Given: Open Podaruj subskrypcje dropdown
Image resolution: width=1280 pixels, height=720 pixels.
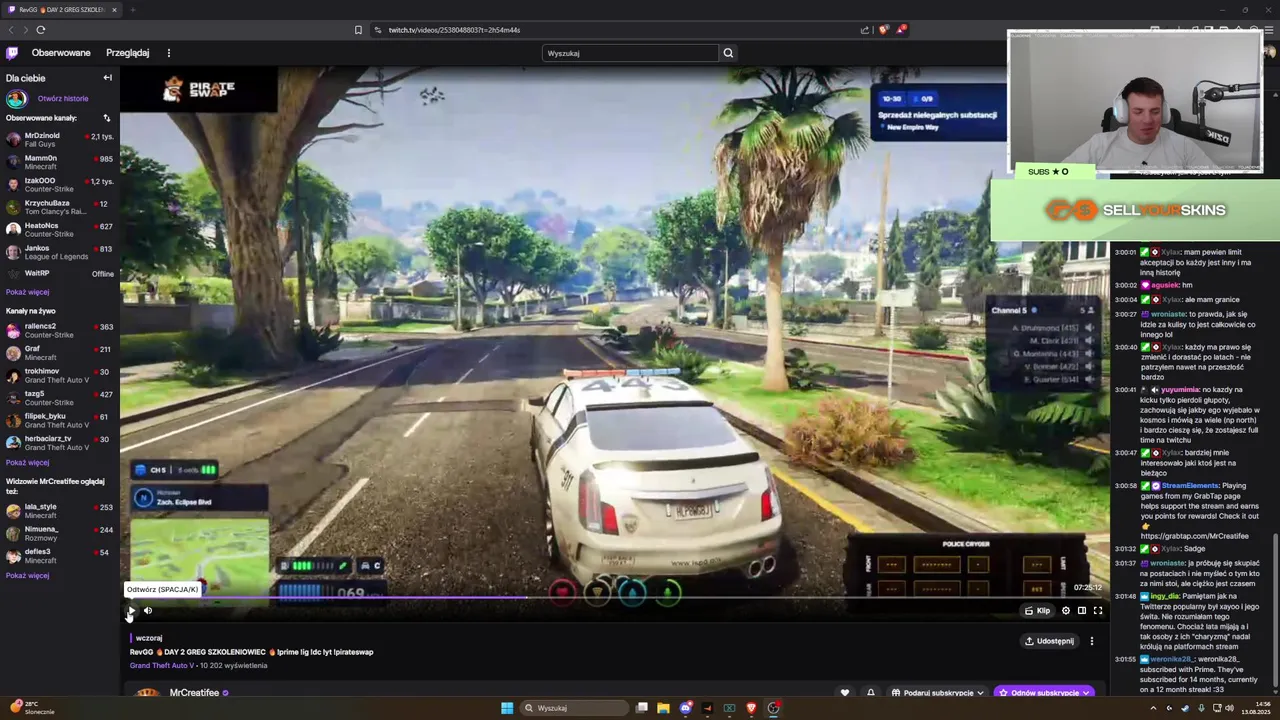Looking at the screenshot, I should pos(936,692).
